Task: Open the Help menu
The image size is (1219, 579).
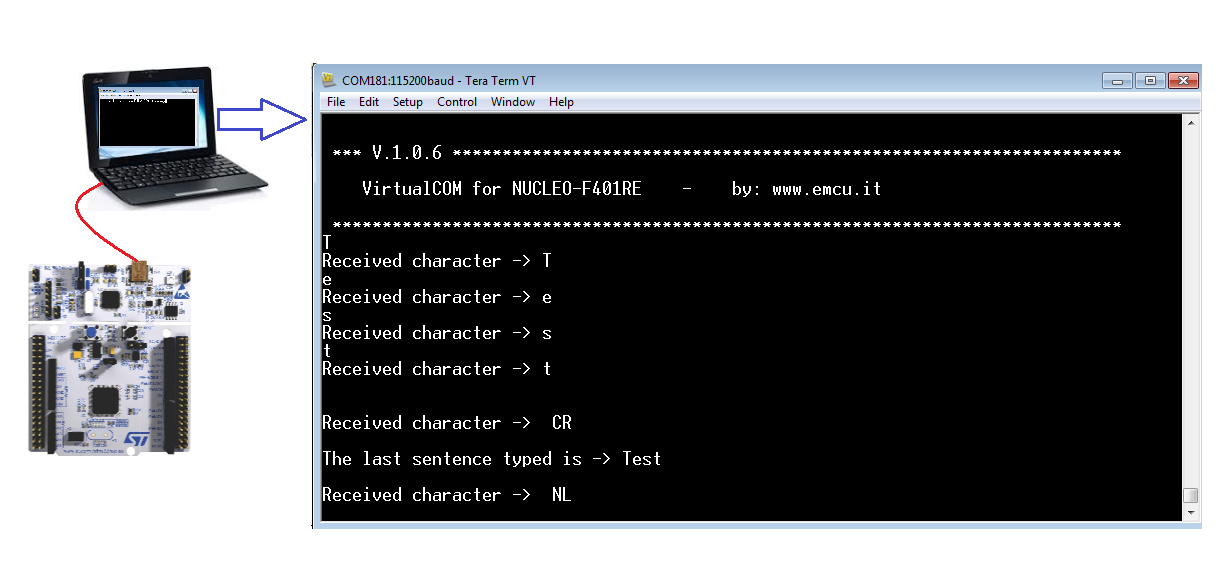Action: point(561,102)
